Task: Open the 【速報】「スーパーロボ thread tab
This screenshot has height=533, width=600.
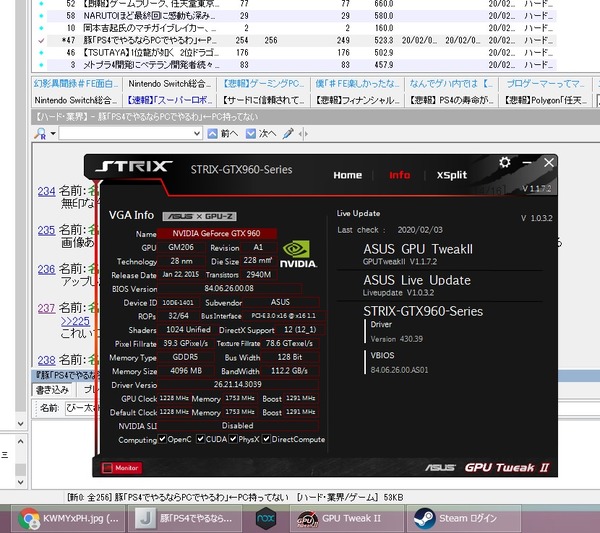Action: pos(169,100)
